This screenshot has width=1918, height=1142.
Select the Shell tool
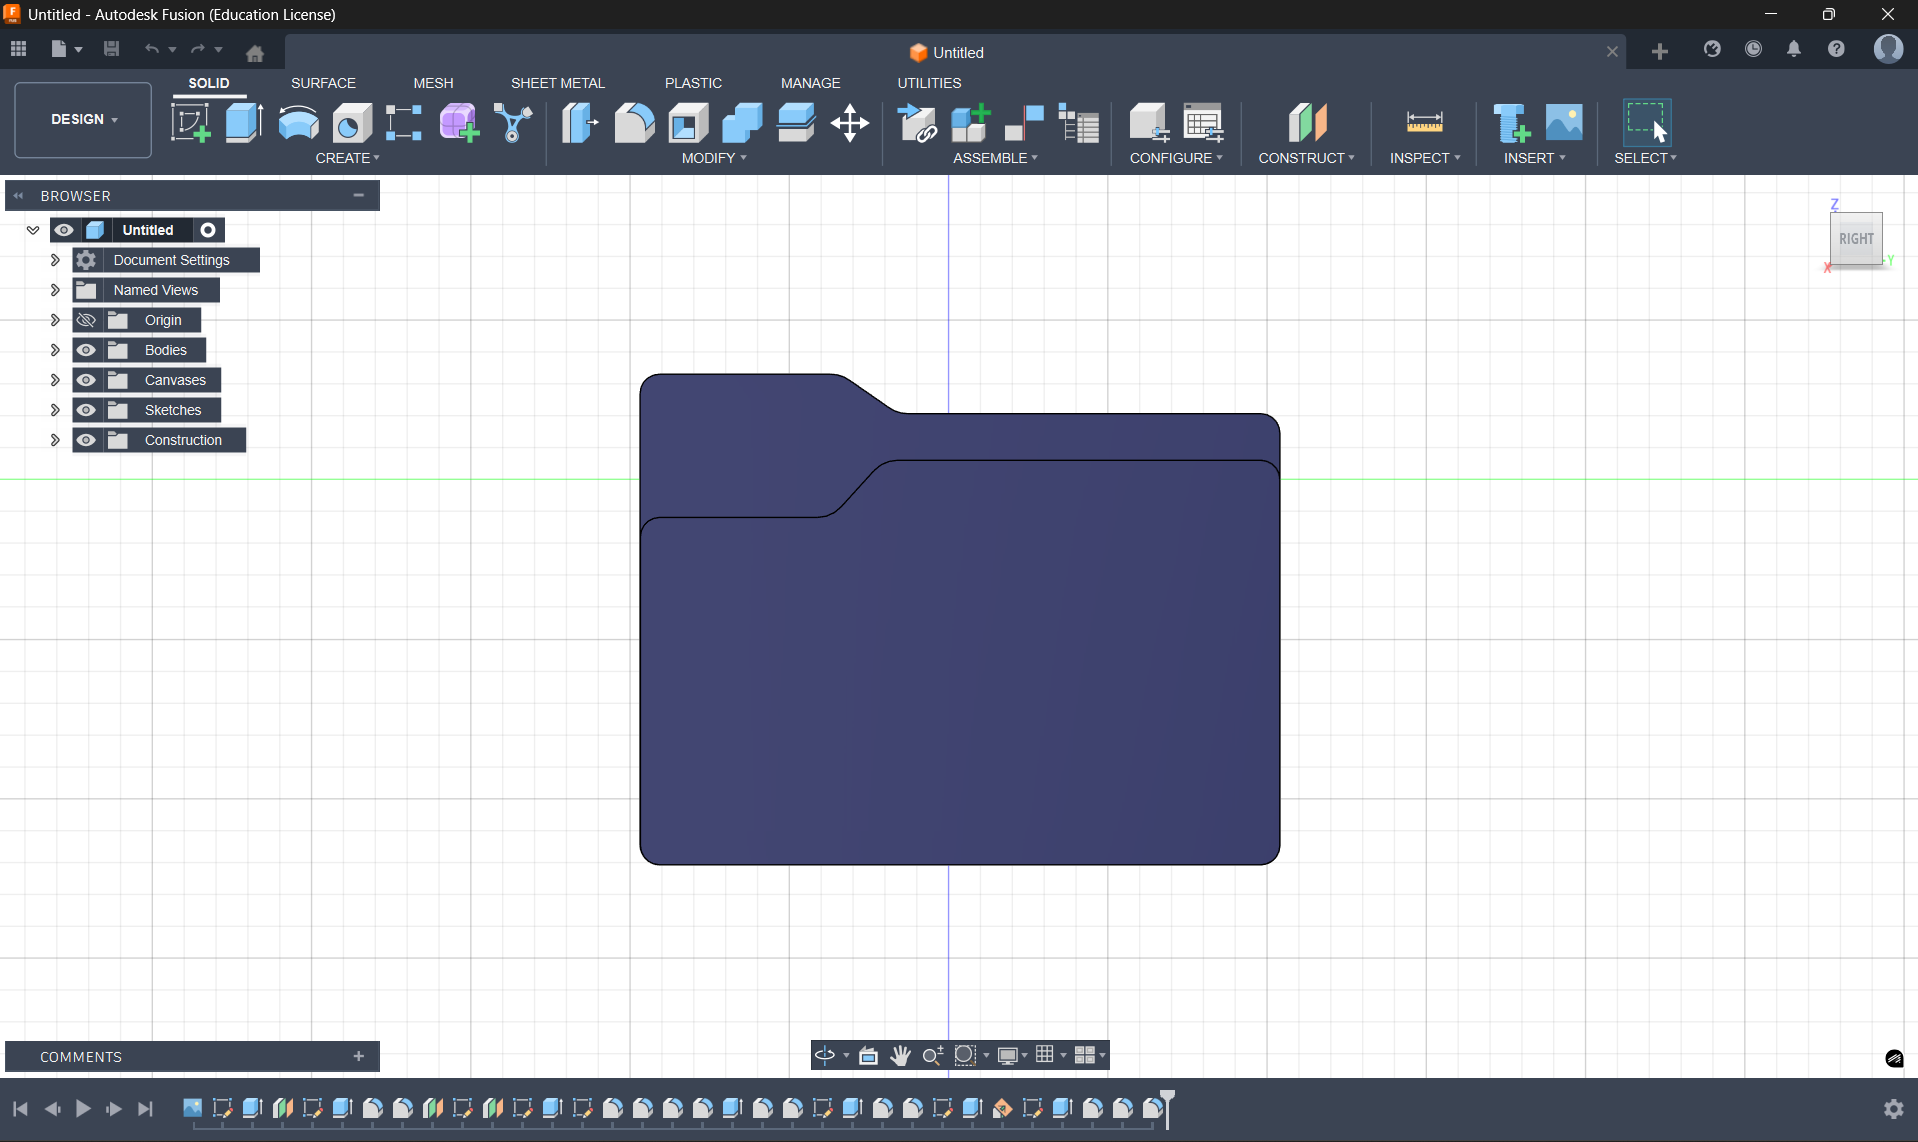pos(688,123)
